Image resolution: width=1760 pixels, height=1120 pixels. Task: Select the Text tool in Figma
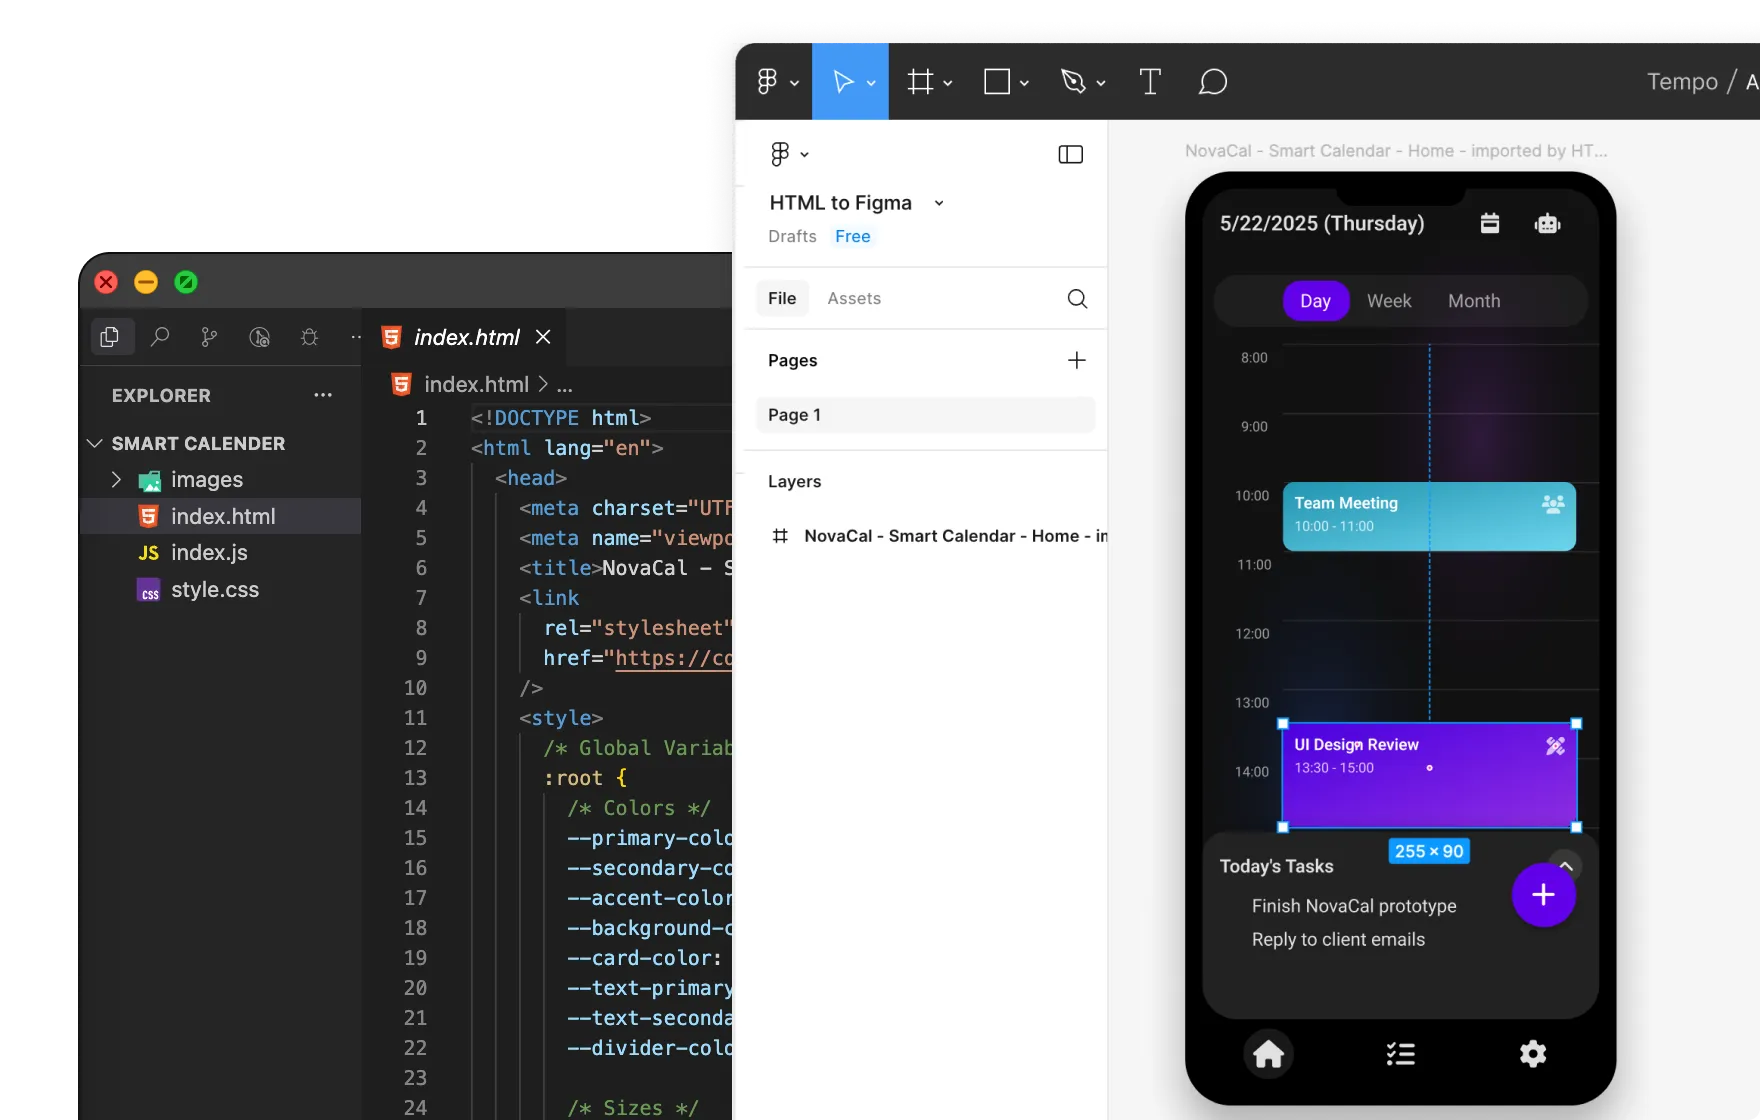tap(1150, 81)
